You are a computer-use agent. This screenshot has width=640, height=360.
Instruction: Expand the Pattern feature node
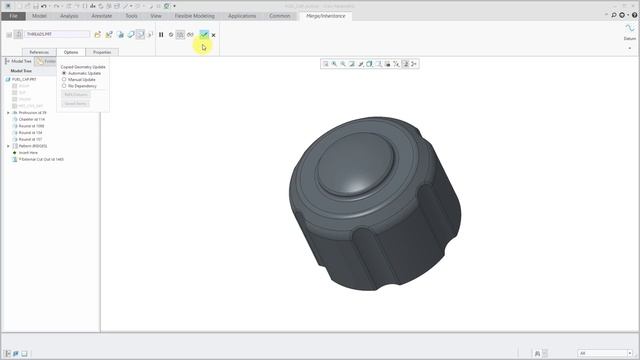pyautogui.click(x=8, y=146)
